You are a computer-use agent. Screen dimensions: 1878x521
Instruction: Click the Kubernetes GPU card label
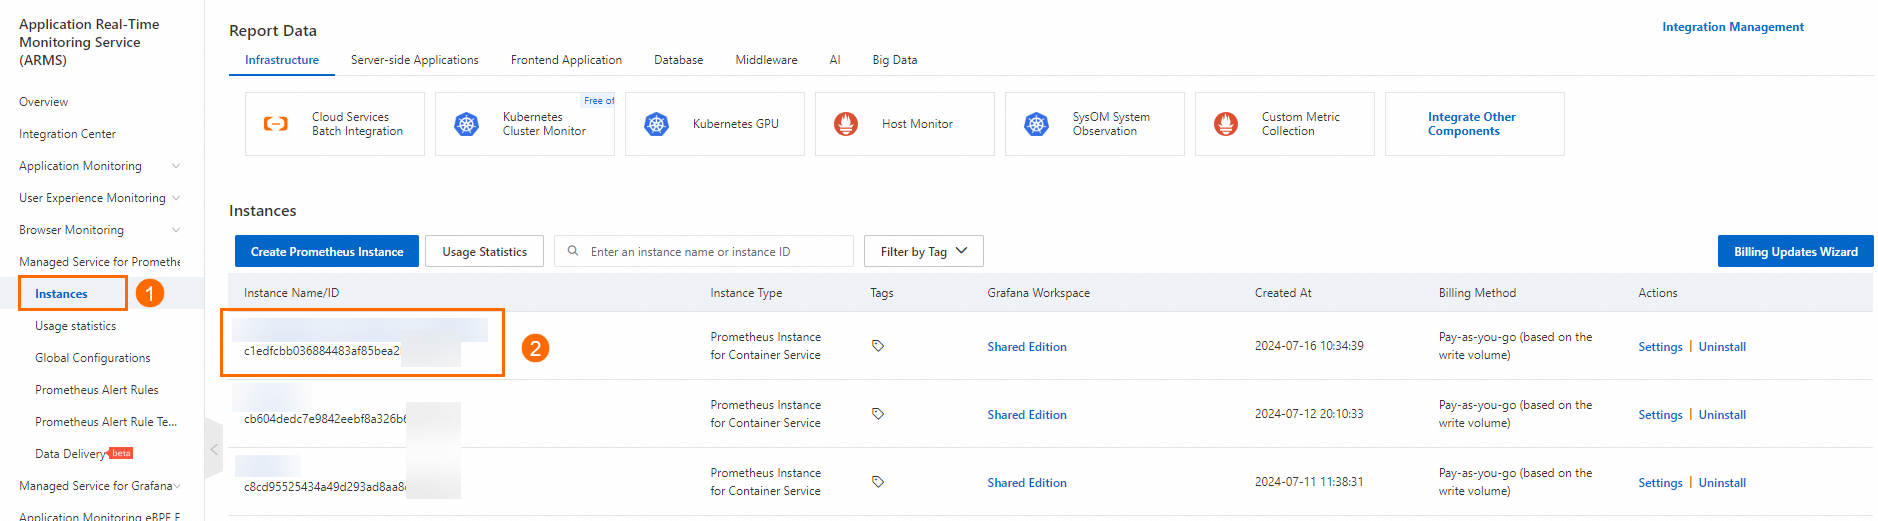[735, 124]
